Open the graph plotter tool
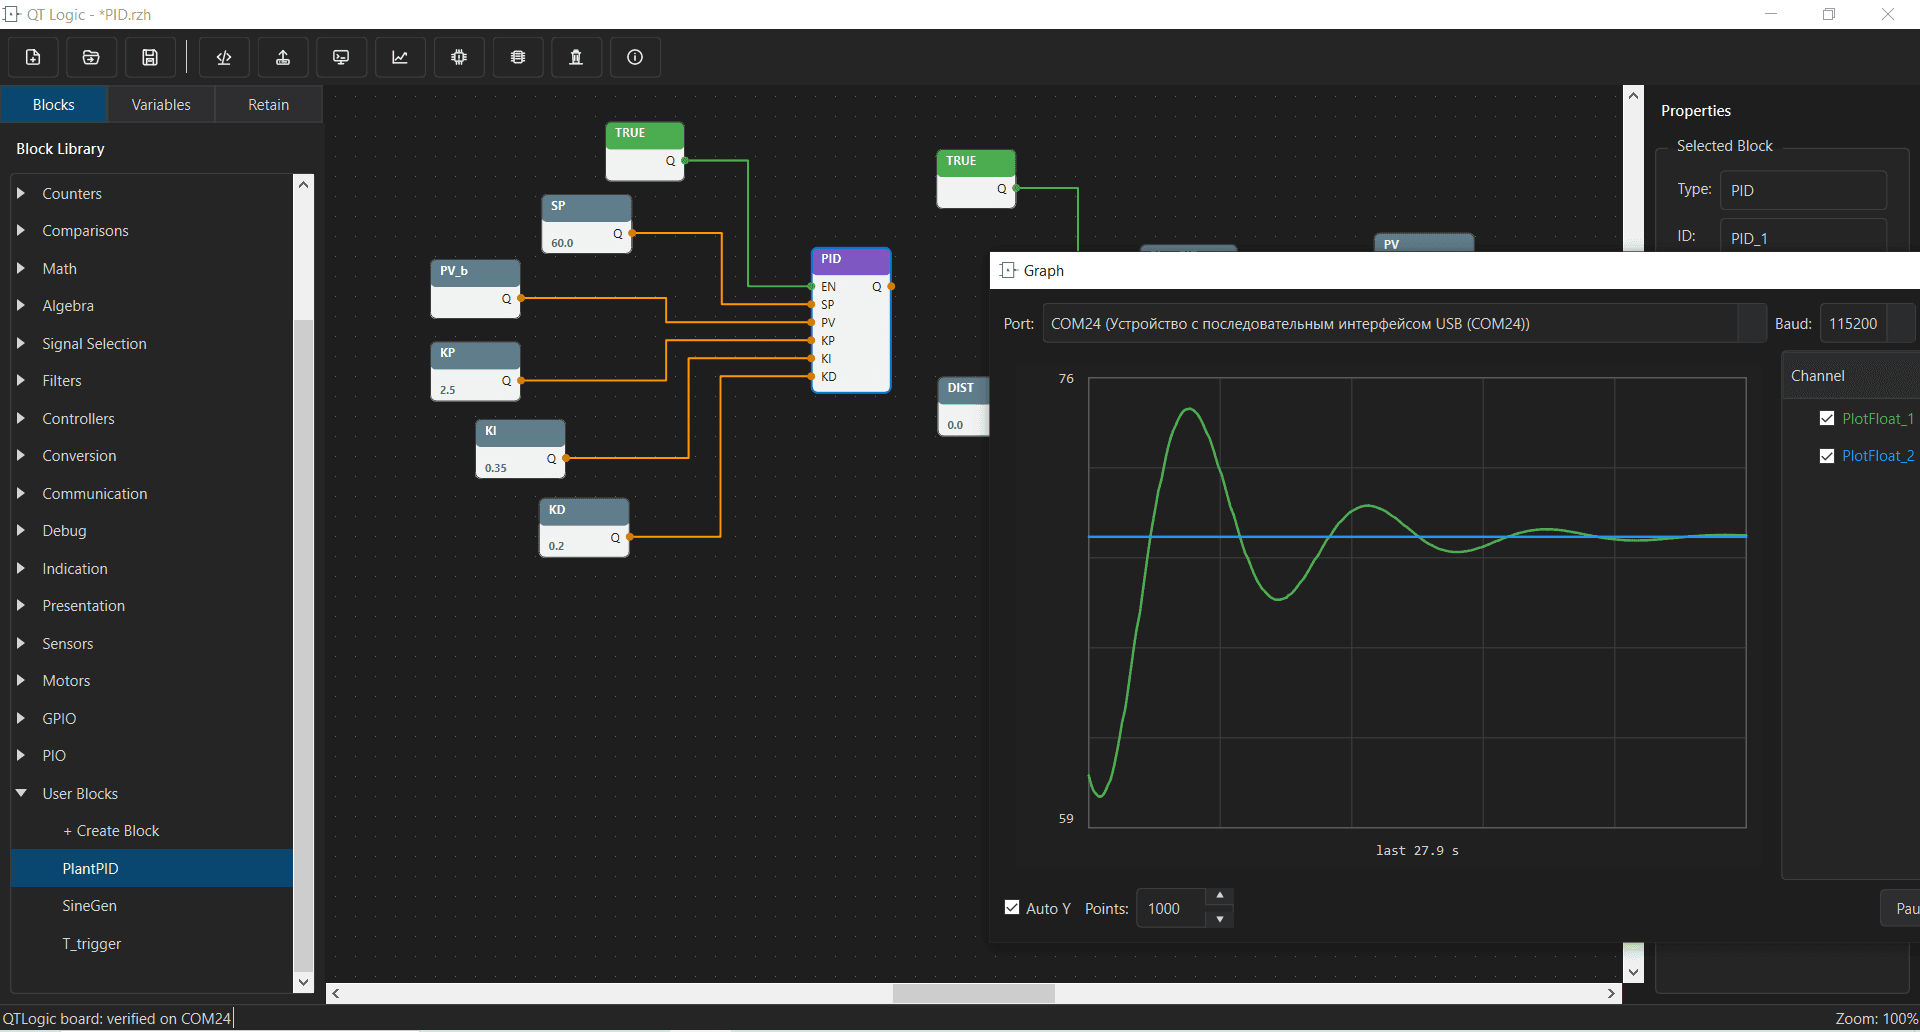 coord(400,57)
